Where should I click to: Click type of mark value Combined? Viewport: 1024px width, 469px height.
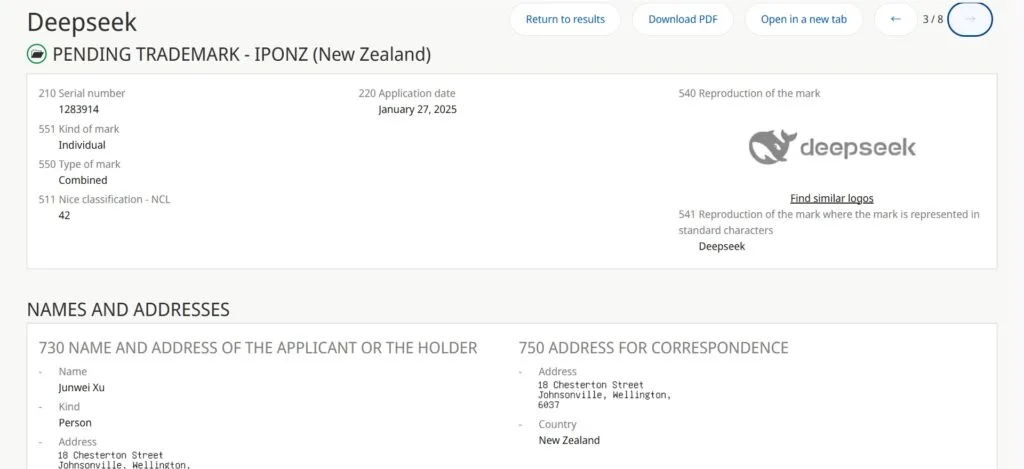[x=83, y=180]
